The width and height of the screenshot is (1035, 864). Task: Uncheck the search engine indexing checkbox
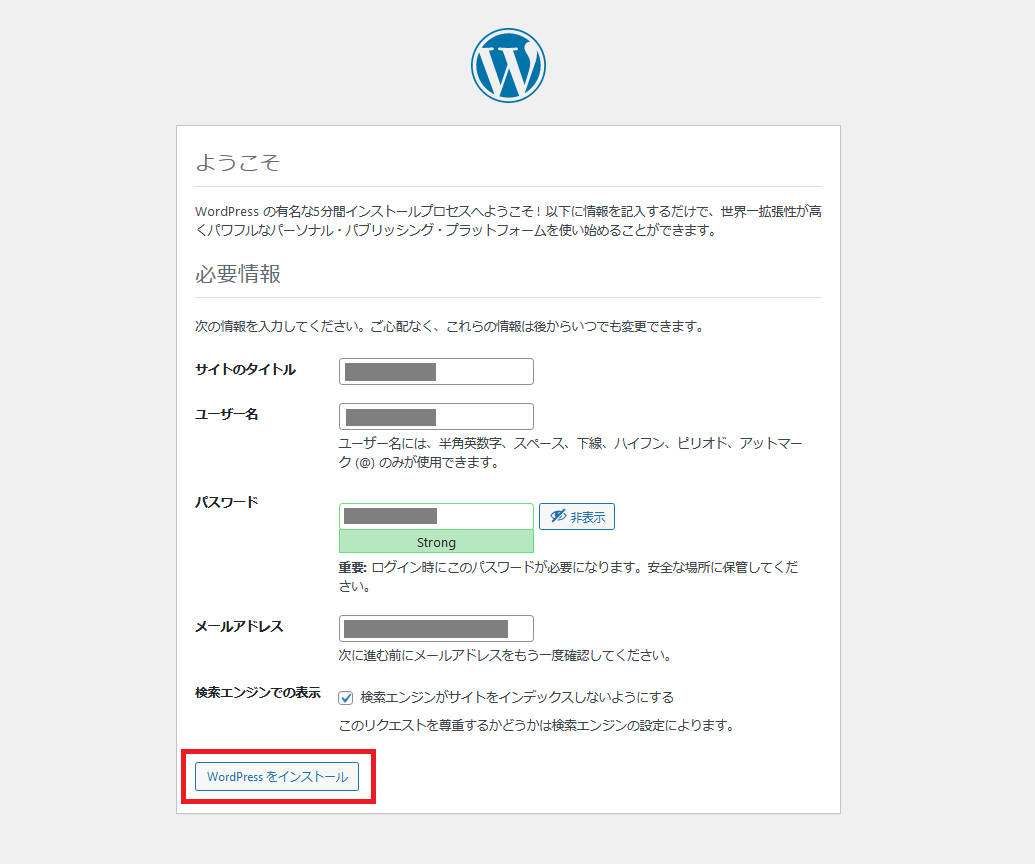346,698
